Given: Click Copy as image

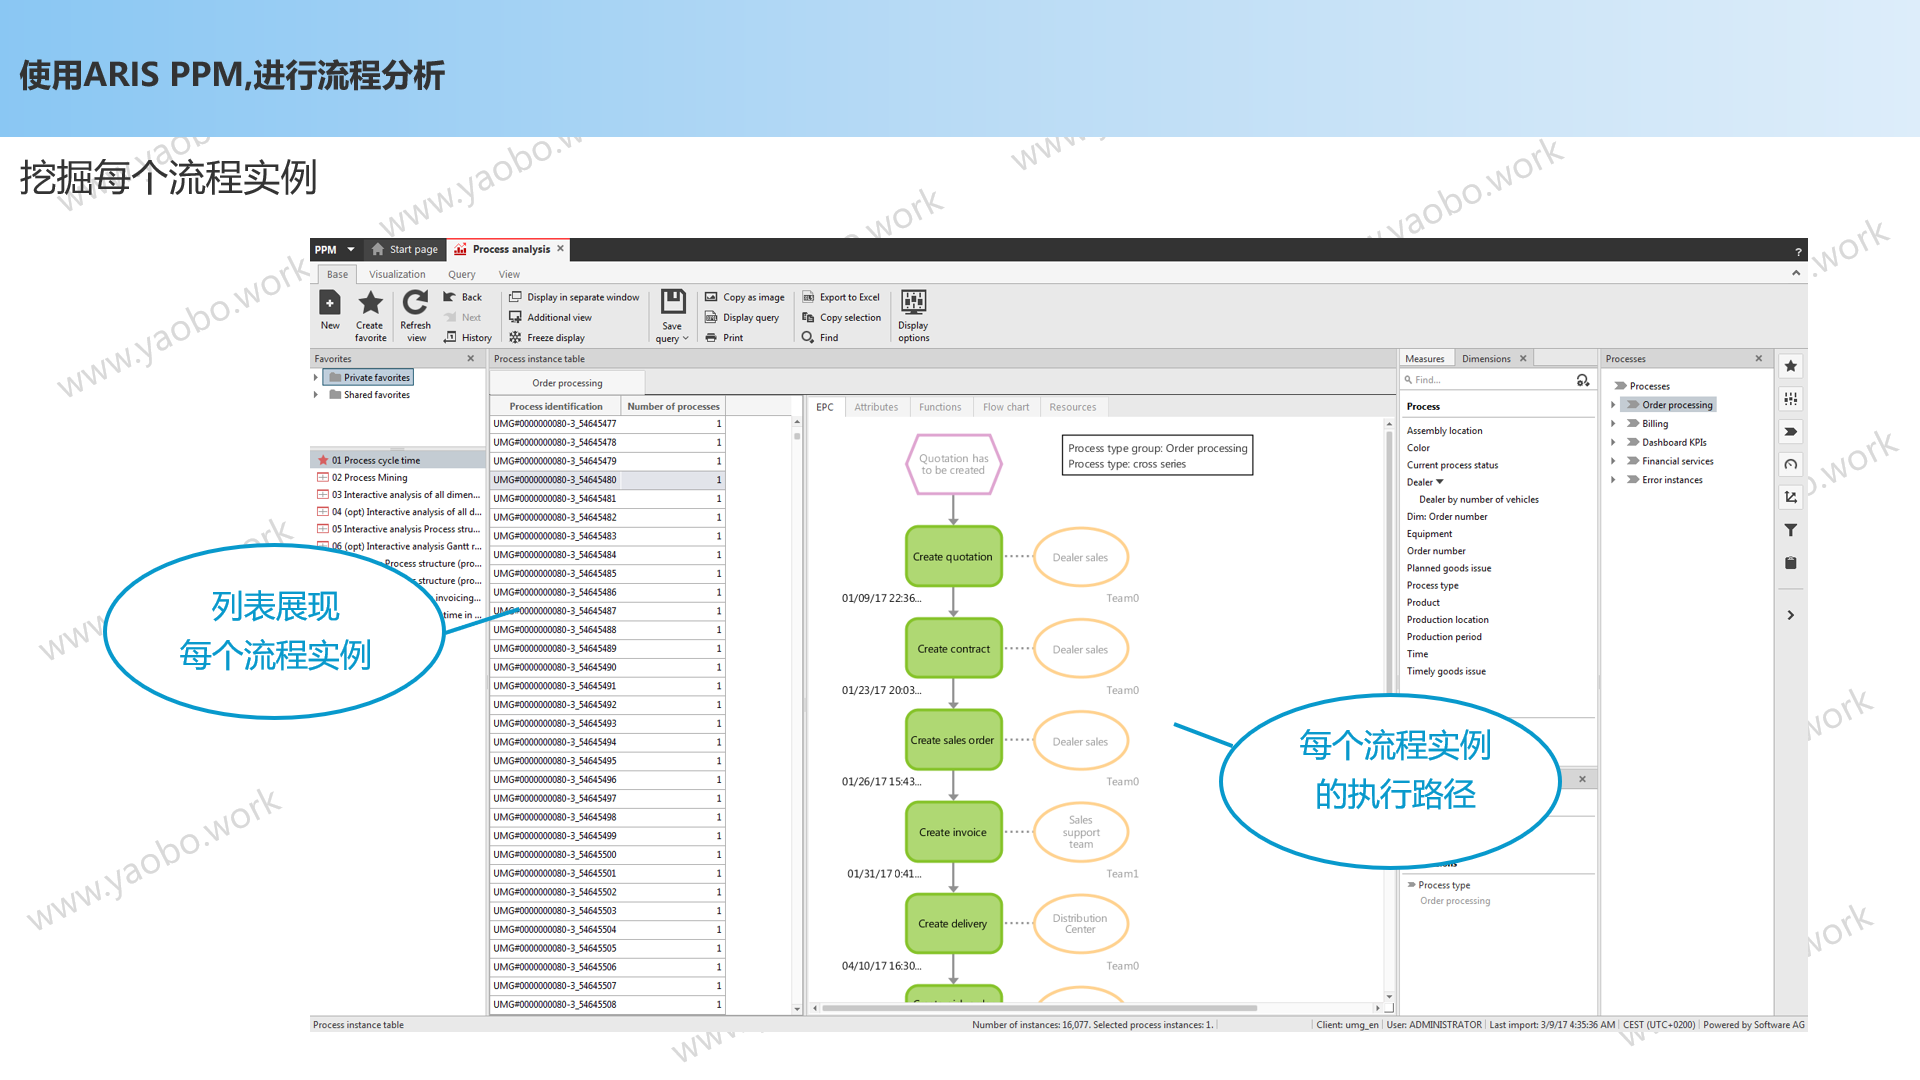Looking at the screenshot, I should pyautogui.click(x=745, y=297).
